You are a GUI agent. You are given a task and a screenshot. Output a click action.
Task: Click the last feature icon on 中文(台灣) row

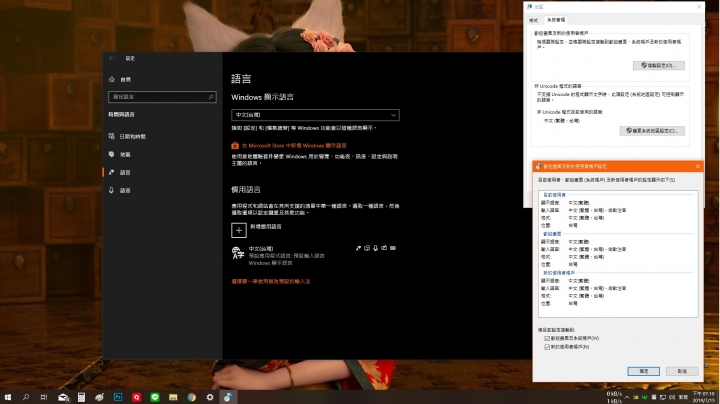393,248
